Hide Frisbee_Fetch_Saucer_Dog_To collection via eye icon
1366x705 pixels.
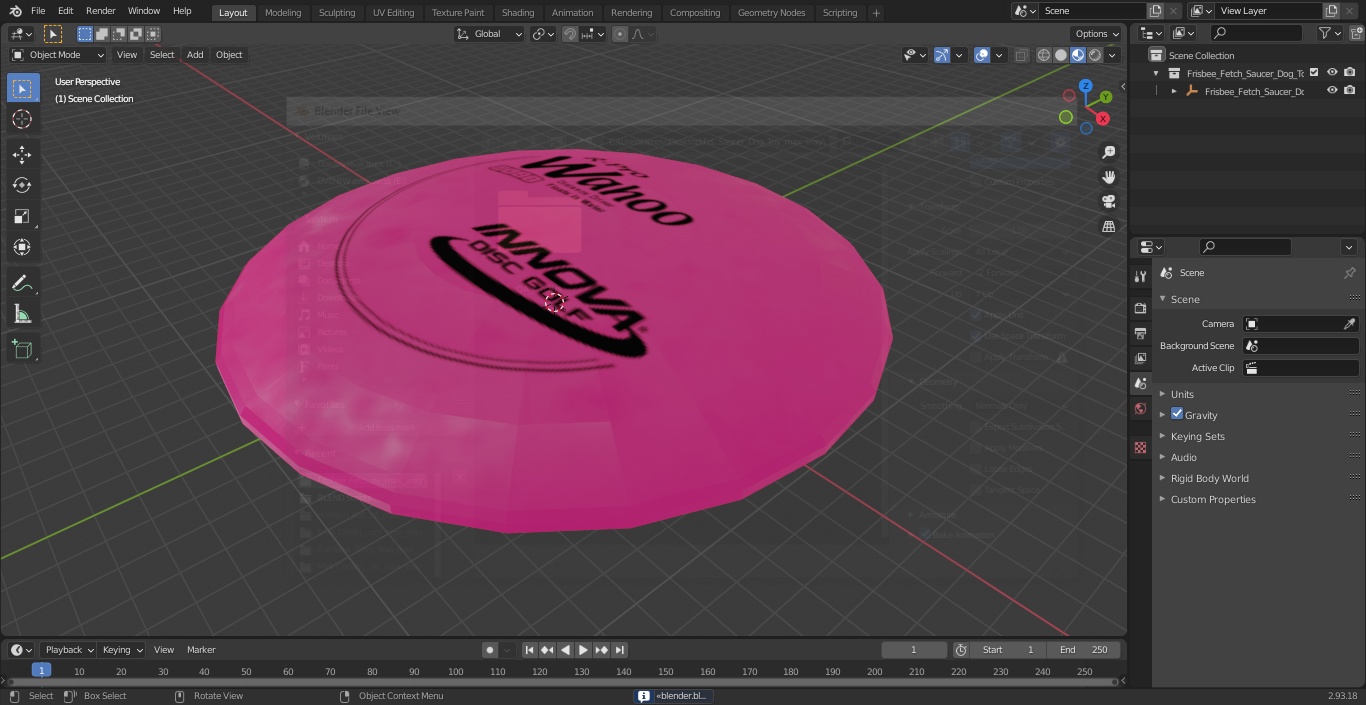click(1332, 73)
